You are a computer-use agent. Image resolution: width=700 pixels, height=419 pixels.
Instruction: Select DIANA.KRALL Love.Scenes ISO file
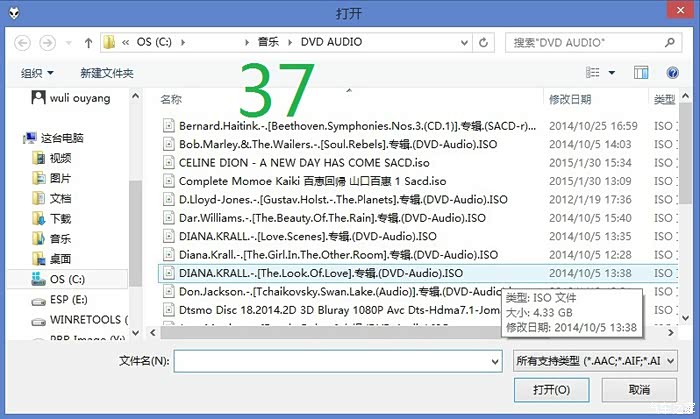point(308,236)
